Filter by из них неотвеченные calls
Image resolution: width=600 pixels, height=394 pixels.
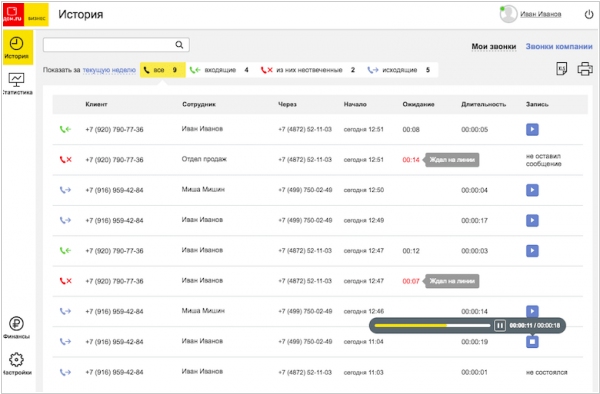308,70
